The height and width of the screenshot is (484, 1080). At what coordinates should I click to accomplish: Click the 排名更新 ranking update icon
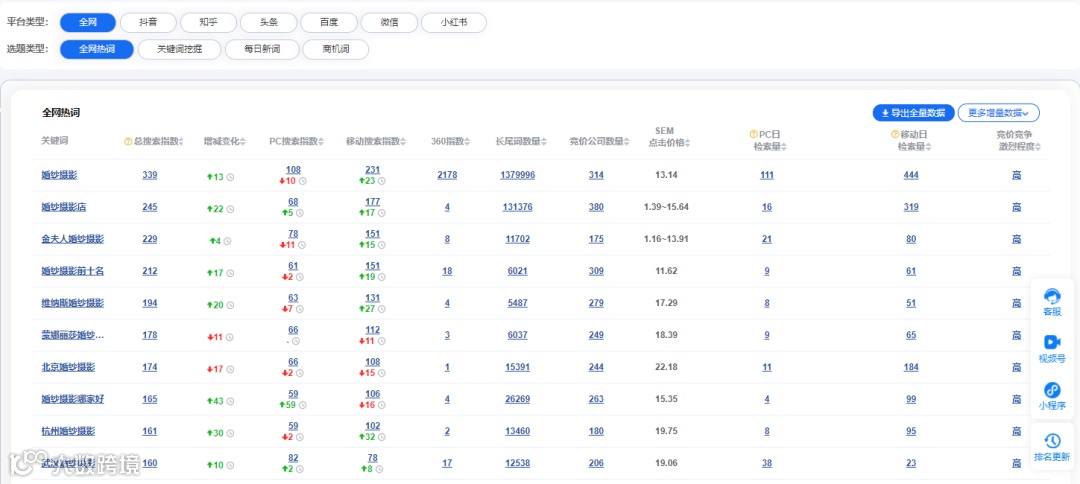pyautogui.click(x=1052, y=441)
